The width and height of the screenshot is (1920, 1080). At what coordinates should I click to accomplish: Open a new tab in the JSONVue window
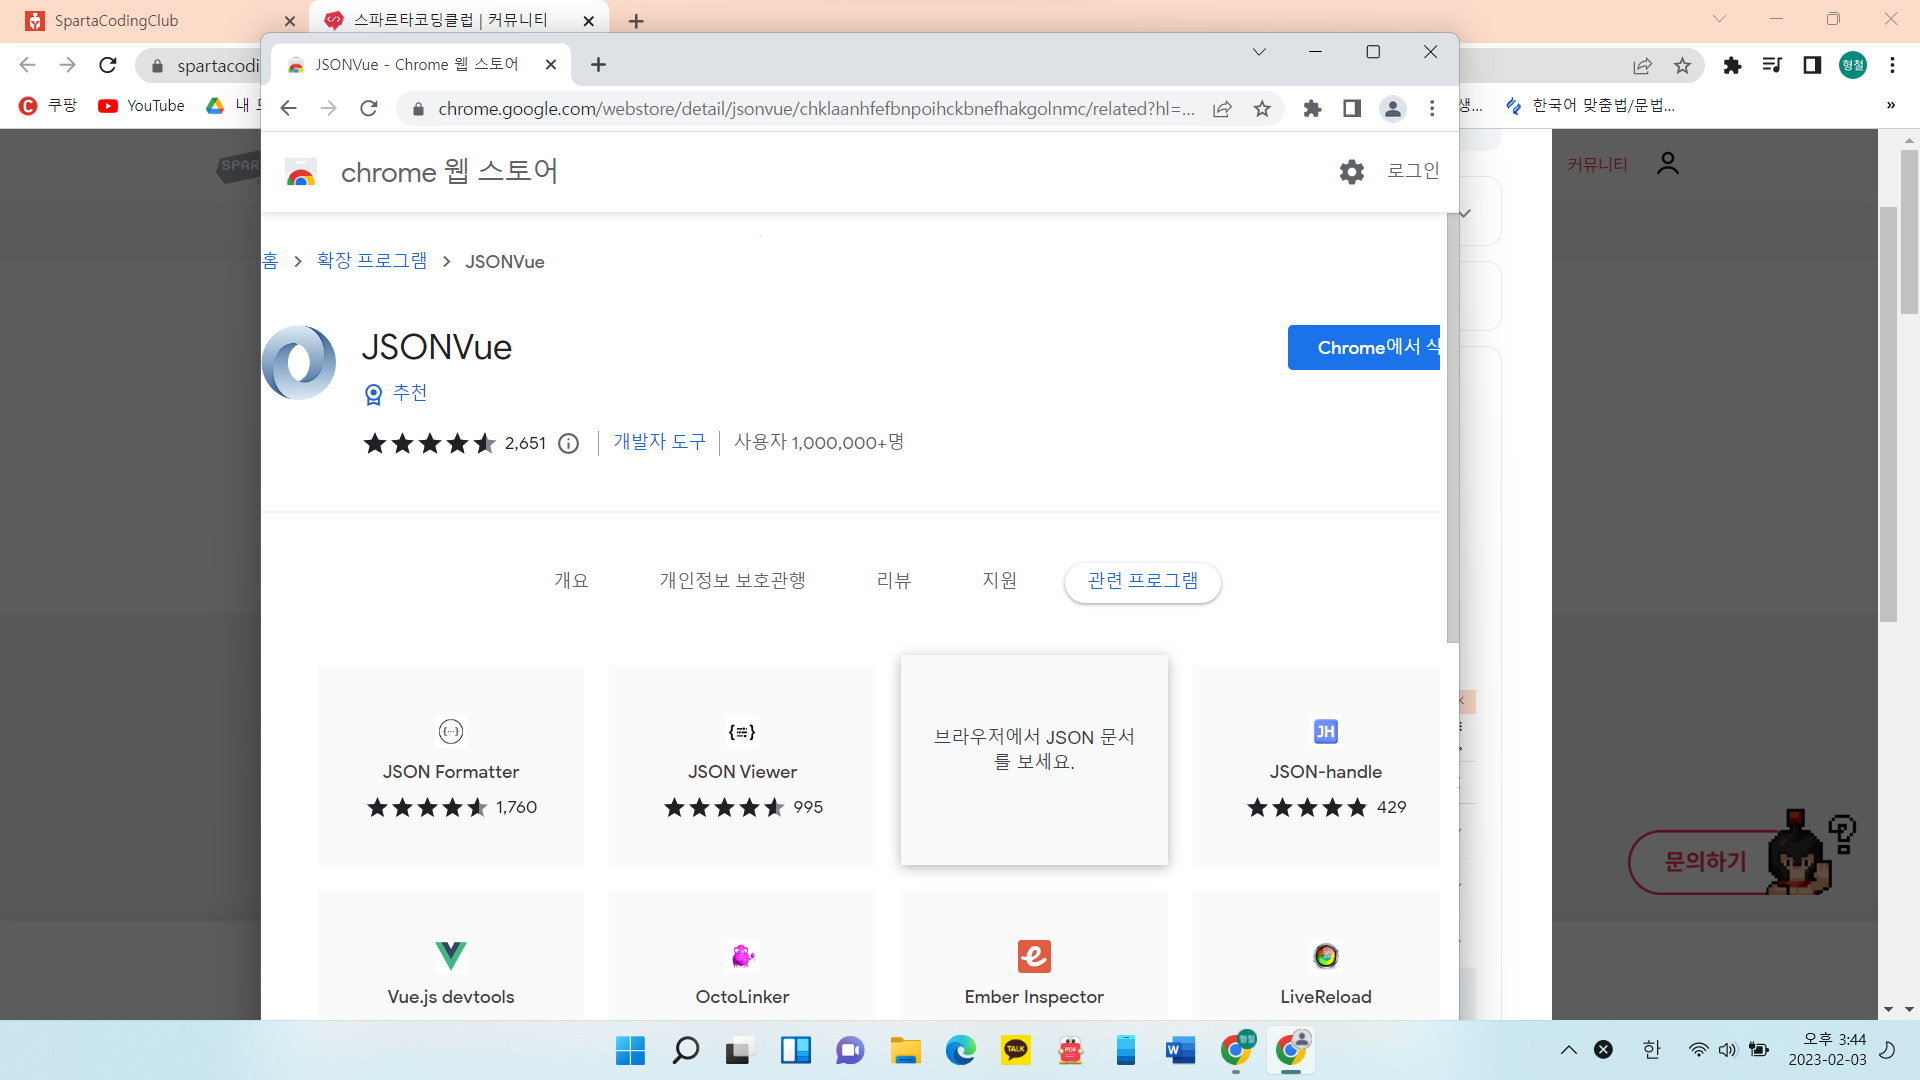click(598, 65)
